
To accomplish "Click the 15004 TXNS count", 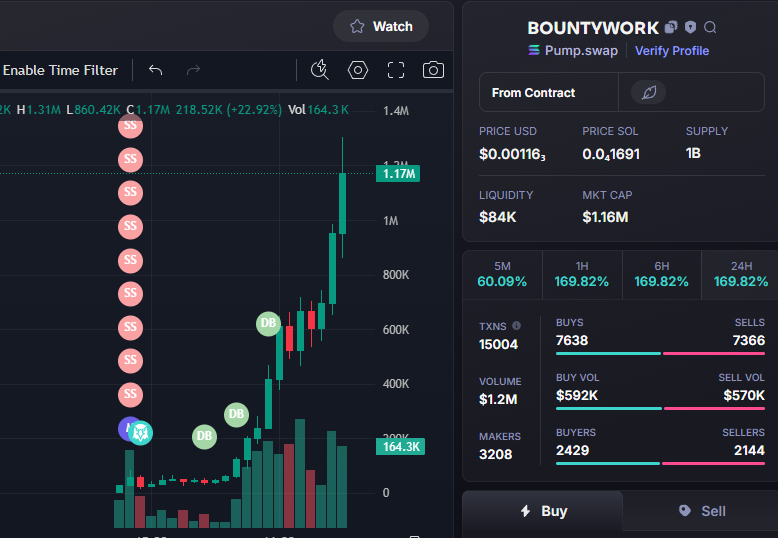I will (x=498, y=344).
